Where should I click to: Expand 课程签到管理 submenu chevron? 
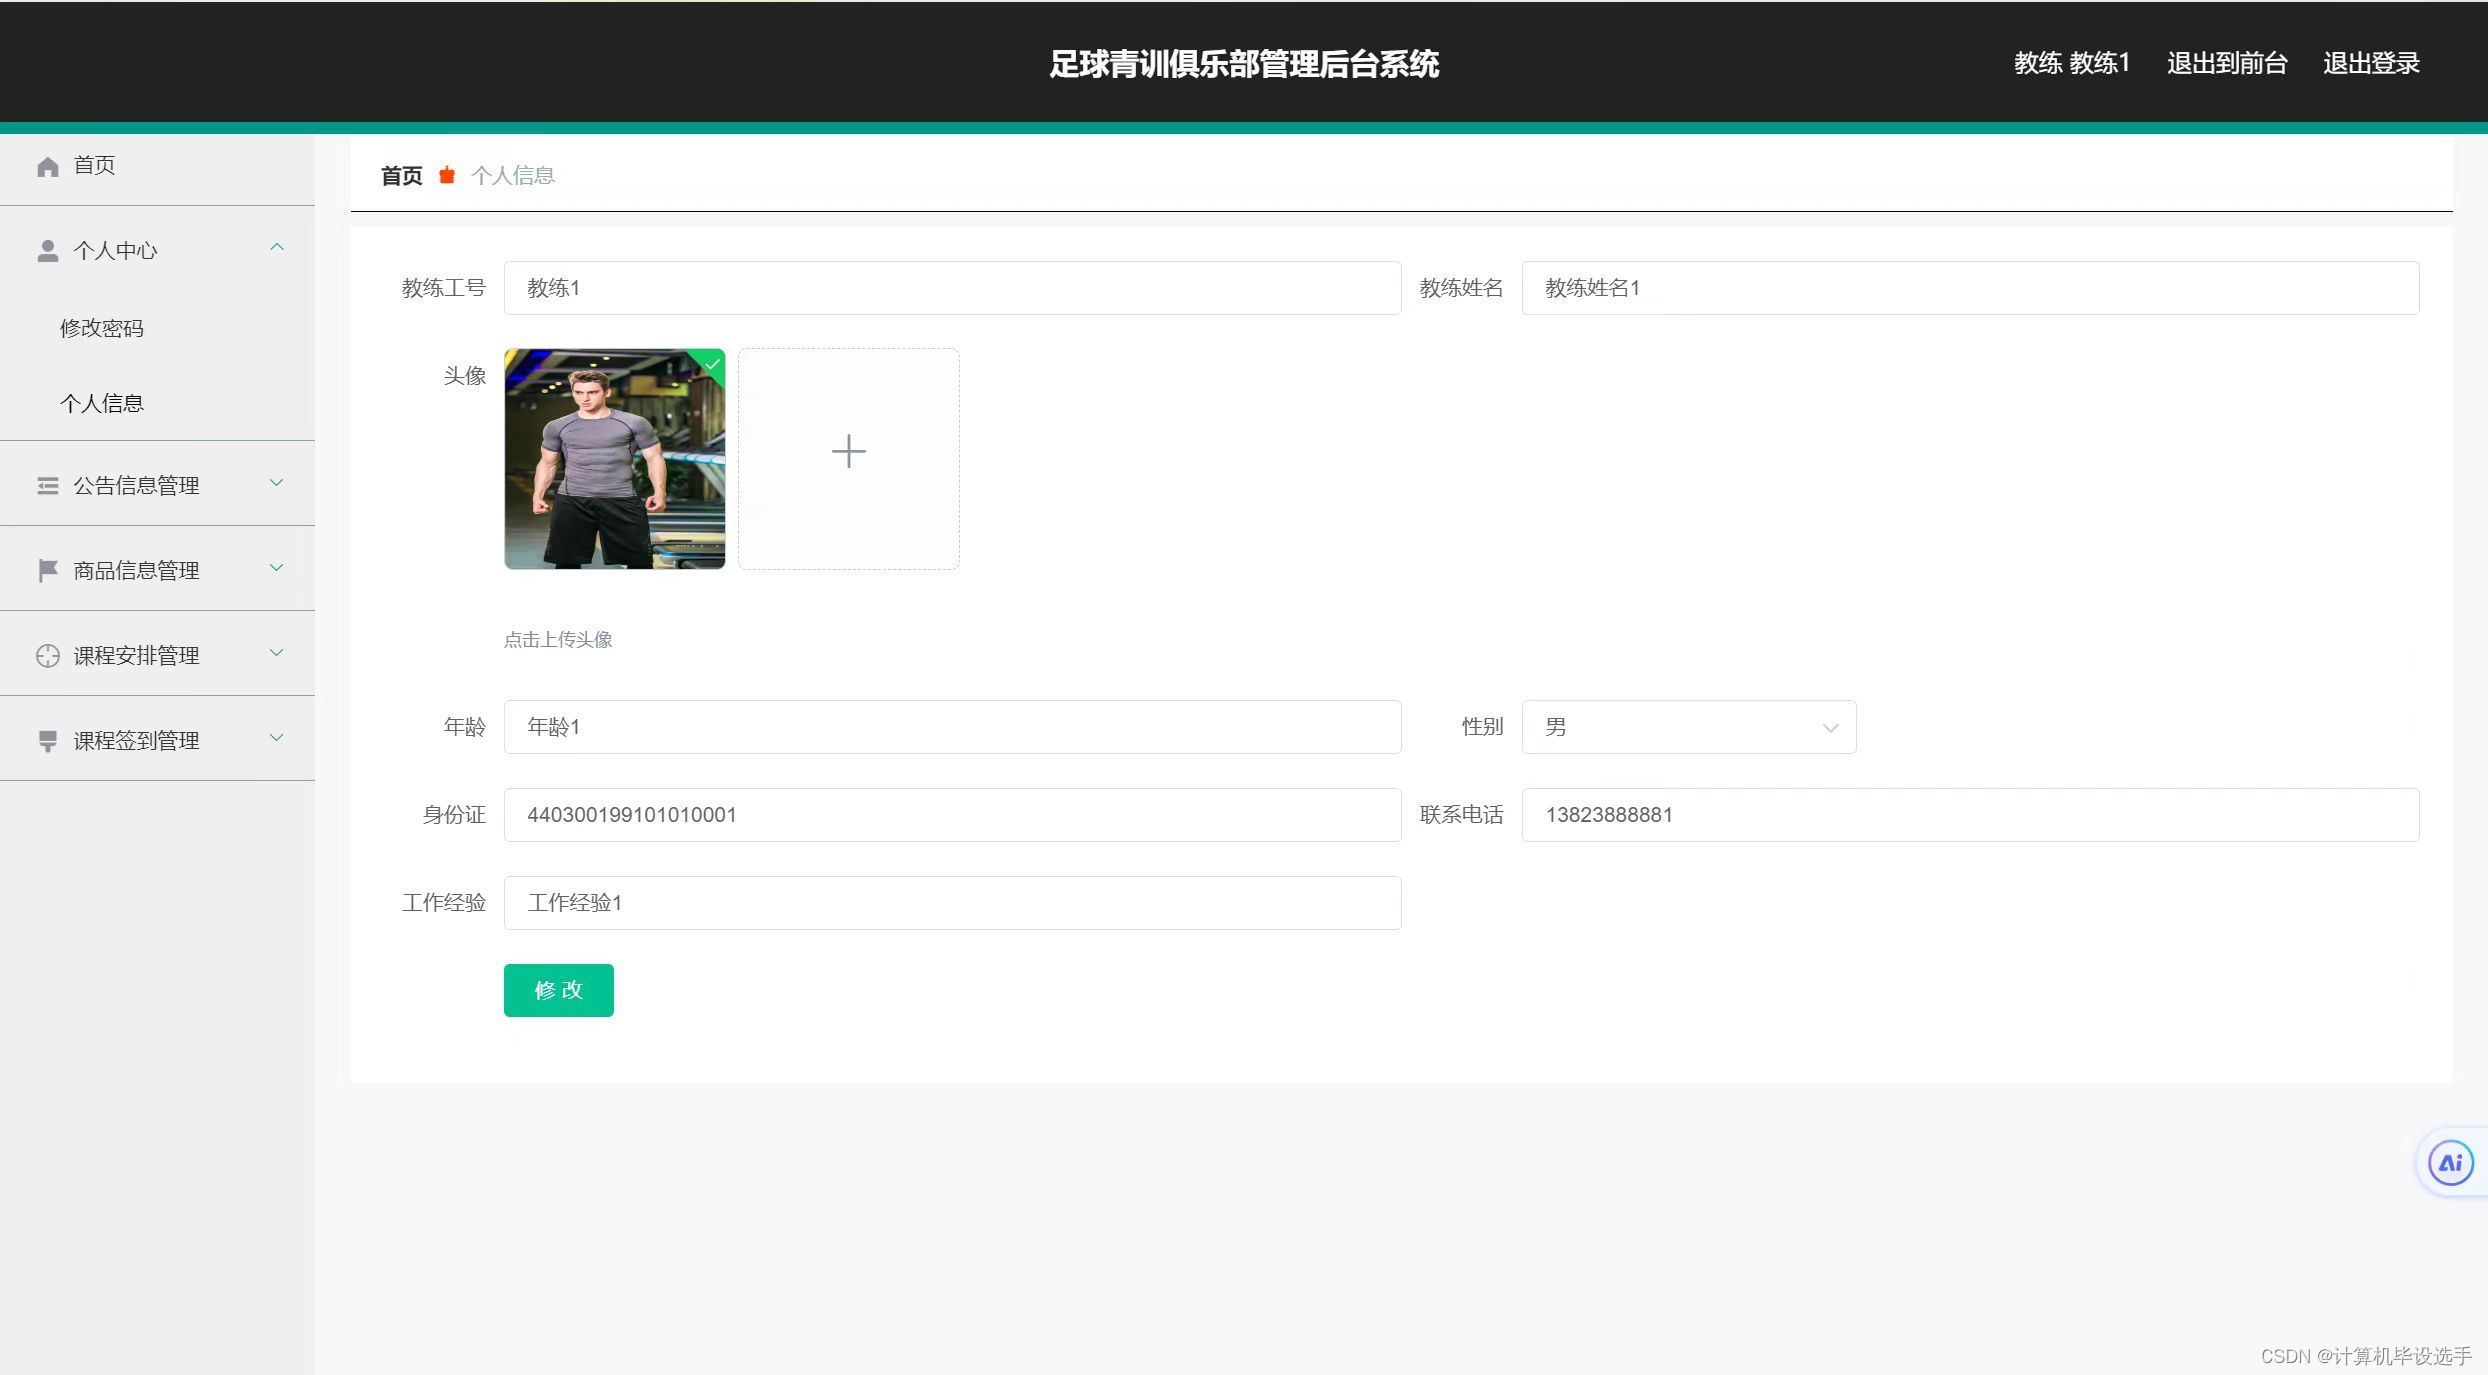pos(277,738)
